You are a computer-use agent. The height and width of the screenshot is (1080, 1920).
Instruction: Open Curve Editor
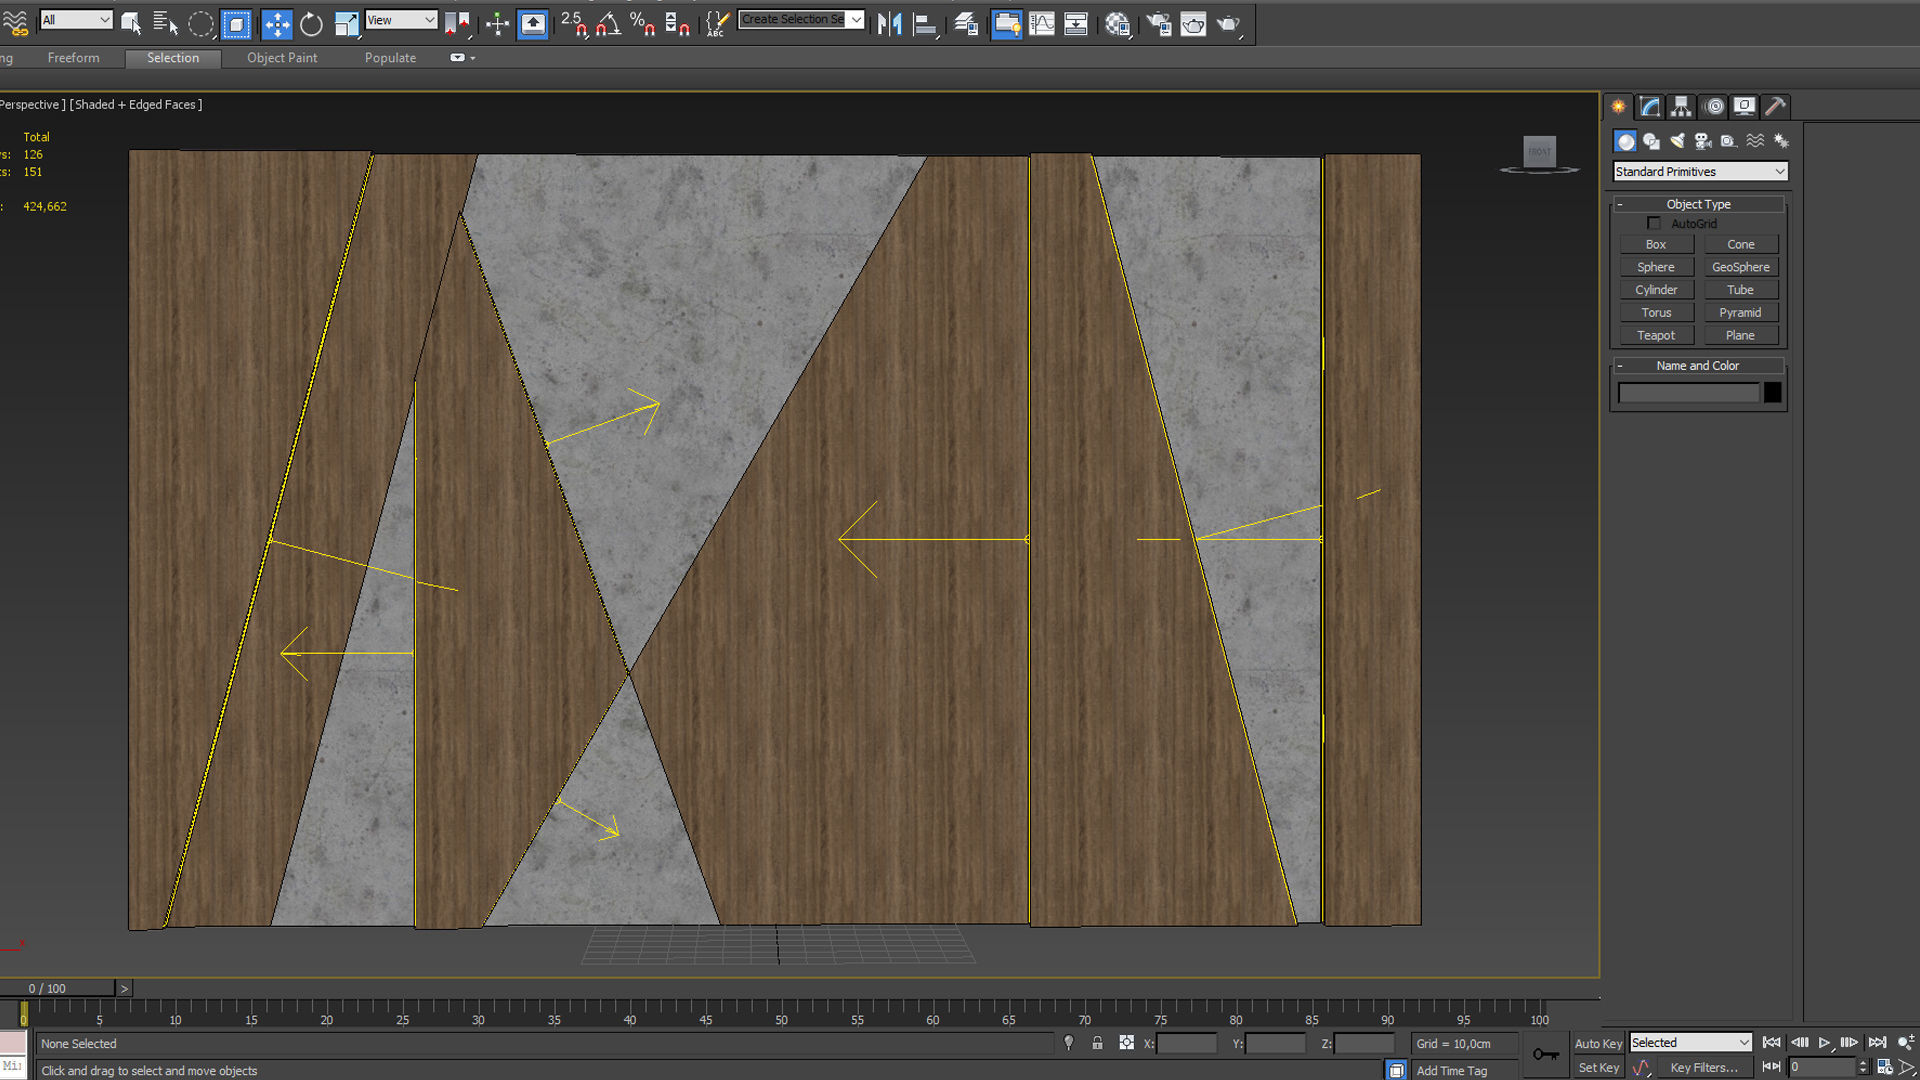1041,23
